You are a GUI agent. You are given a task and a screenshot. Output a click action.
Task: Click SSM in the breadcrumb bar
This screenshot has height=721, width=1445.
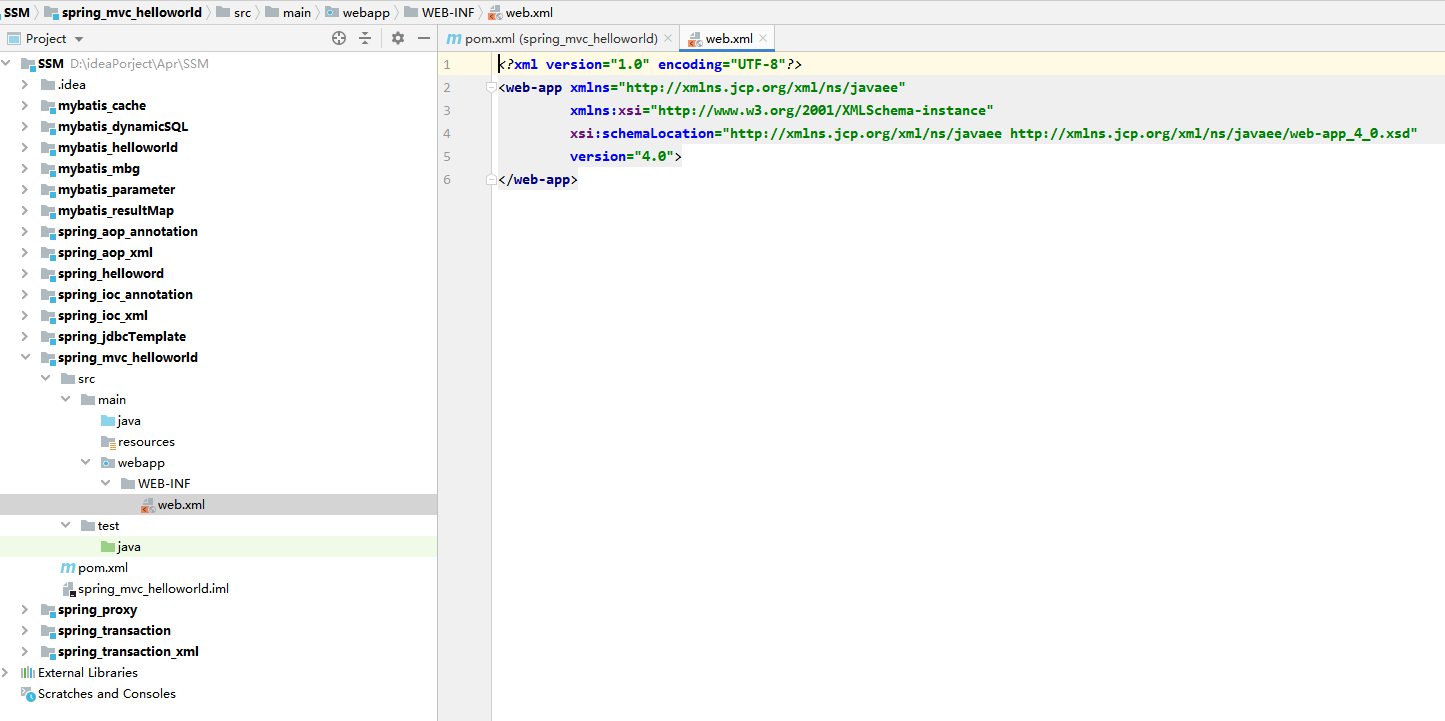(x=17, y=12)
